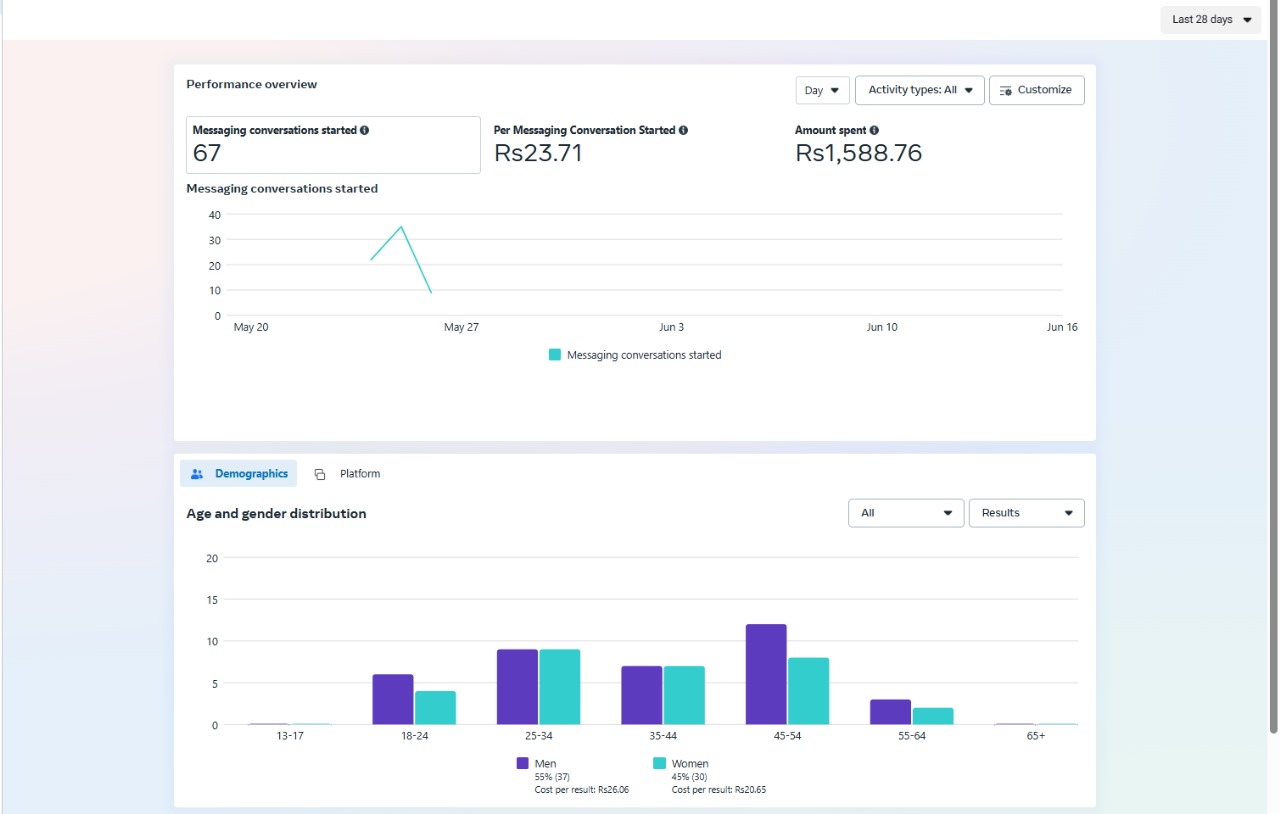This screenshot has width=1280, height=814.
Task: Select the Messaging conversations started metric card
Action: (333, 145)
